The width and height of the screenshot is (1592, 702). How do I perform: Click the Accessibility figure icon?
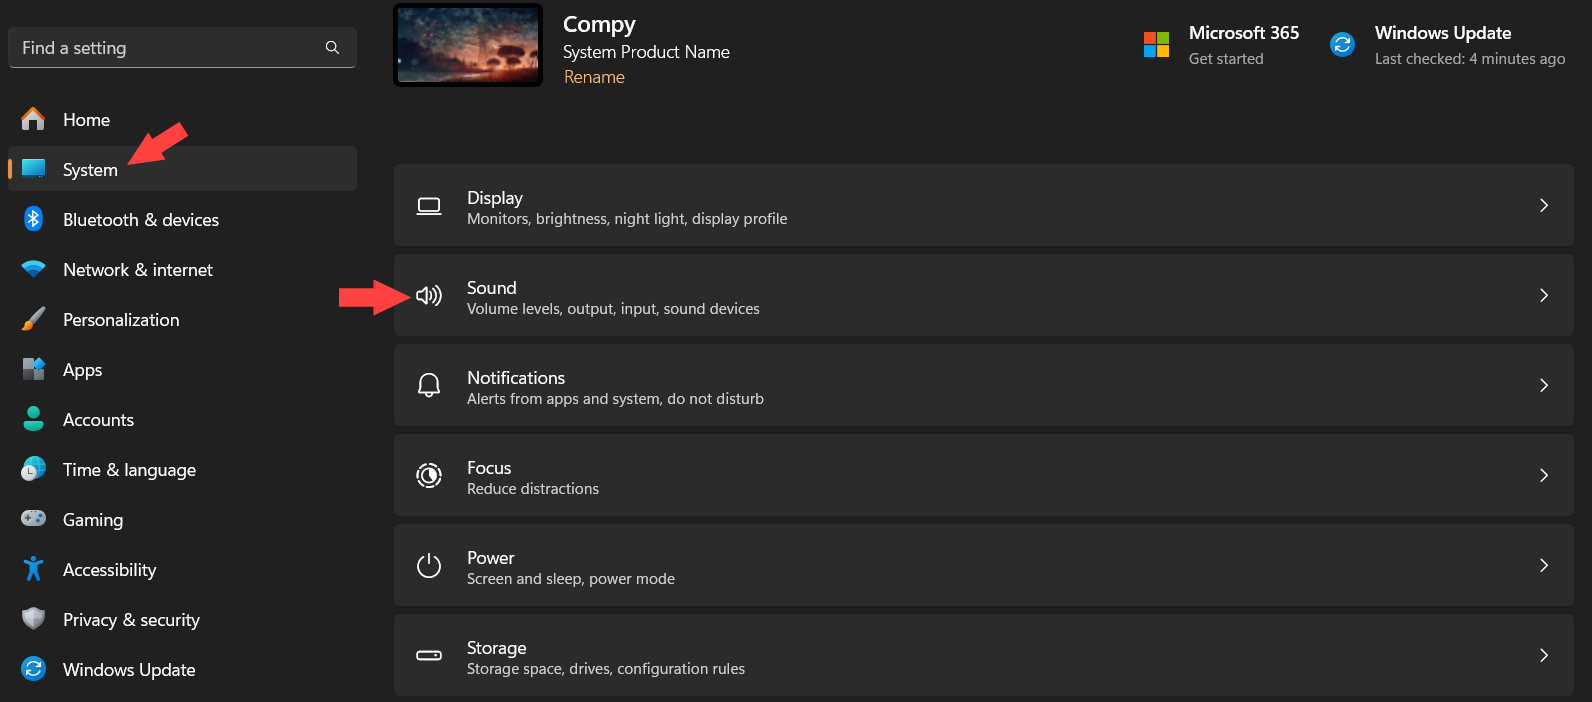(x=33, y=569)
